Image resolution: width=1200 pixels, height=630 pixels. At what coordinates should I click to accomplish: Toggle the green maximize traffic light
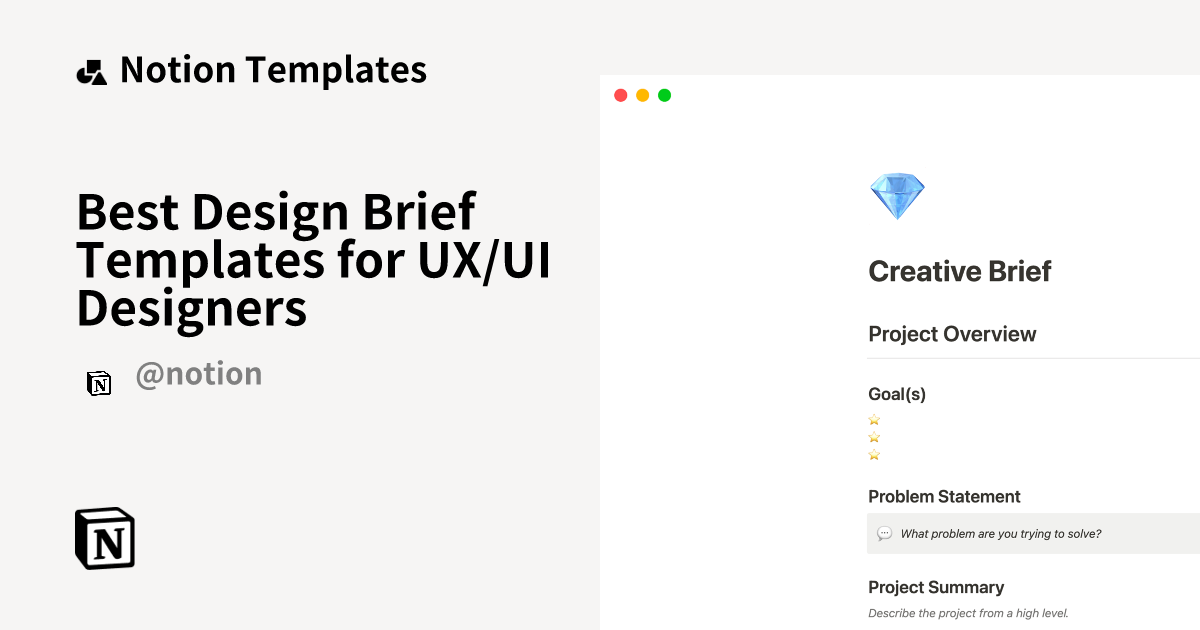pyautogui.click(x=664, y=94)
